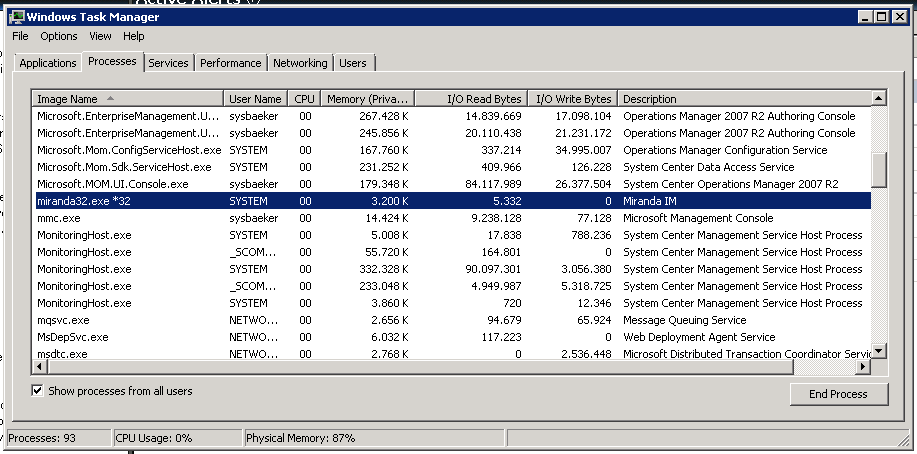The height and width of the screenshot is (454, 917).
Task: Switch to the Users tab
Action: tap(353, 63)
